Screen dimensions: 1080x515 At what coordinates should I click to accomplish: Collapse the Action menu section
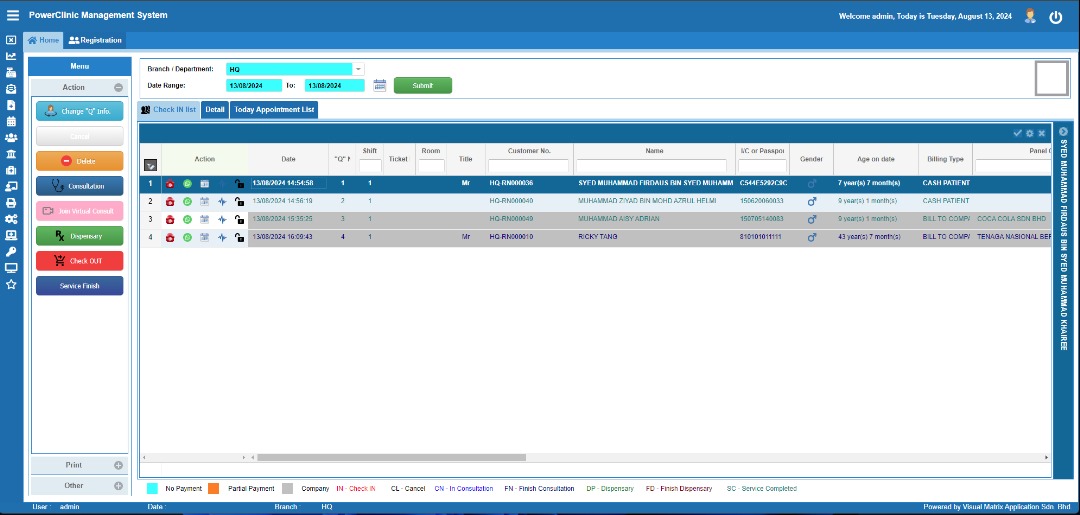pos(118,88)
